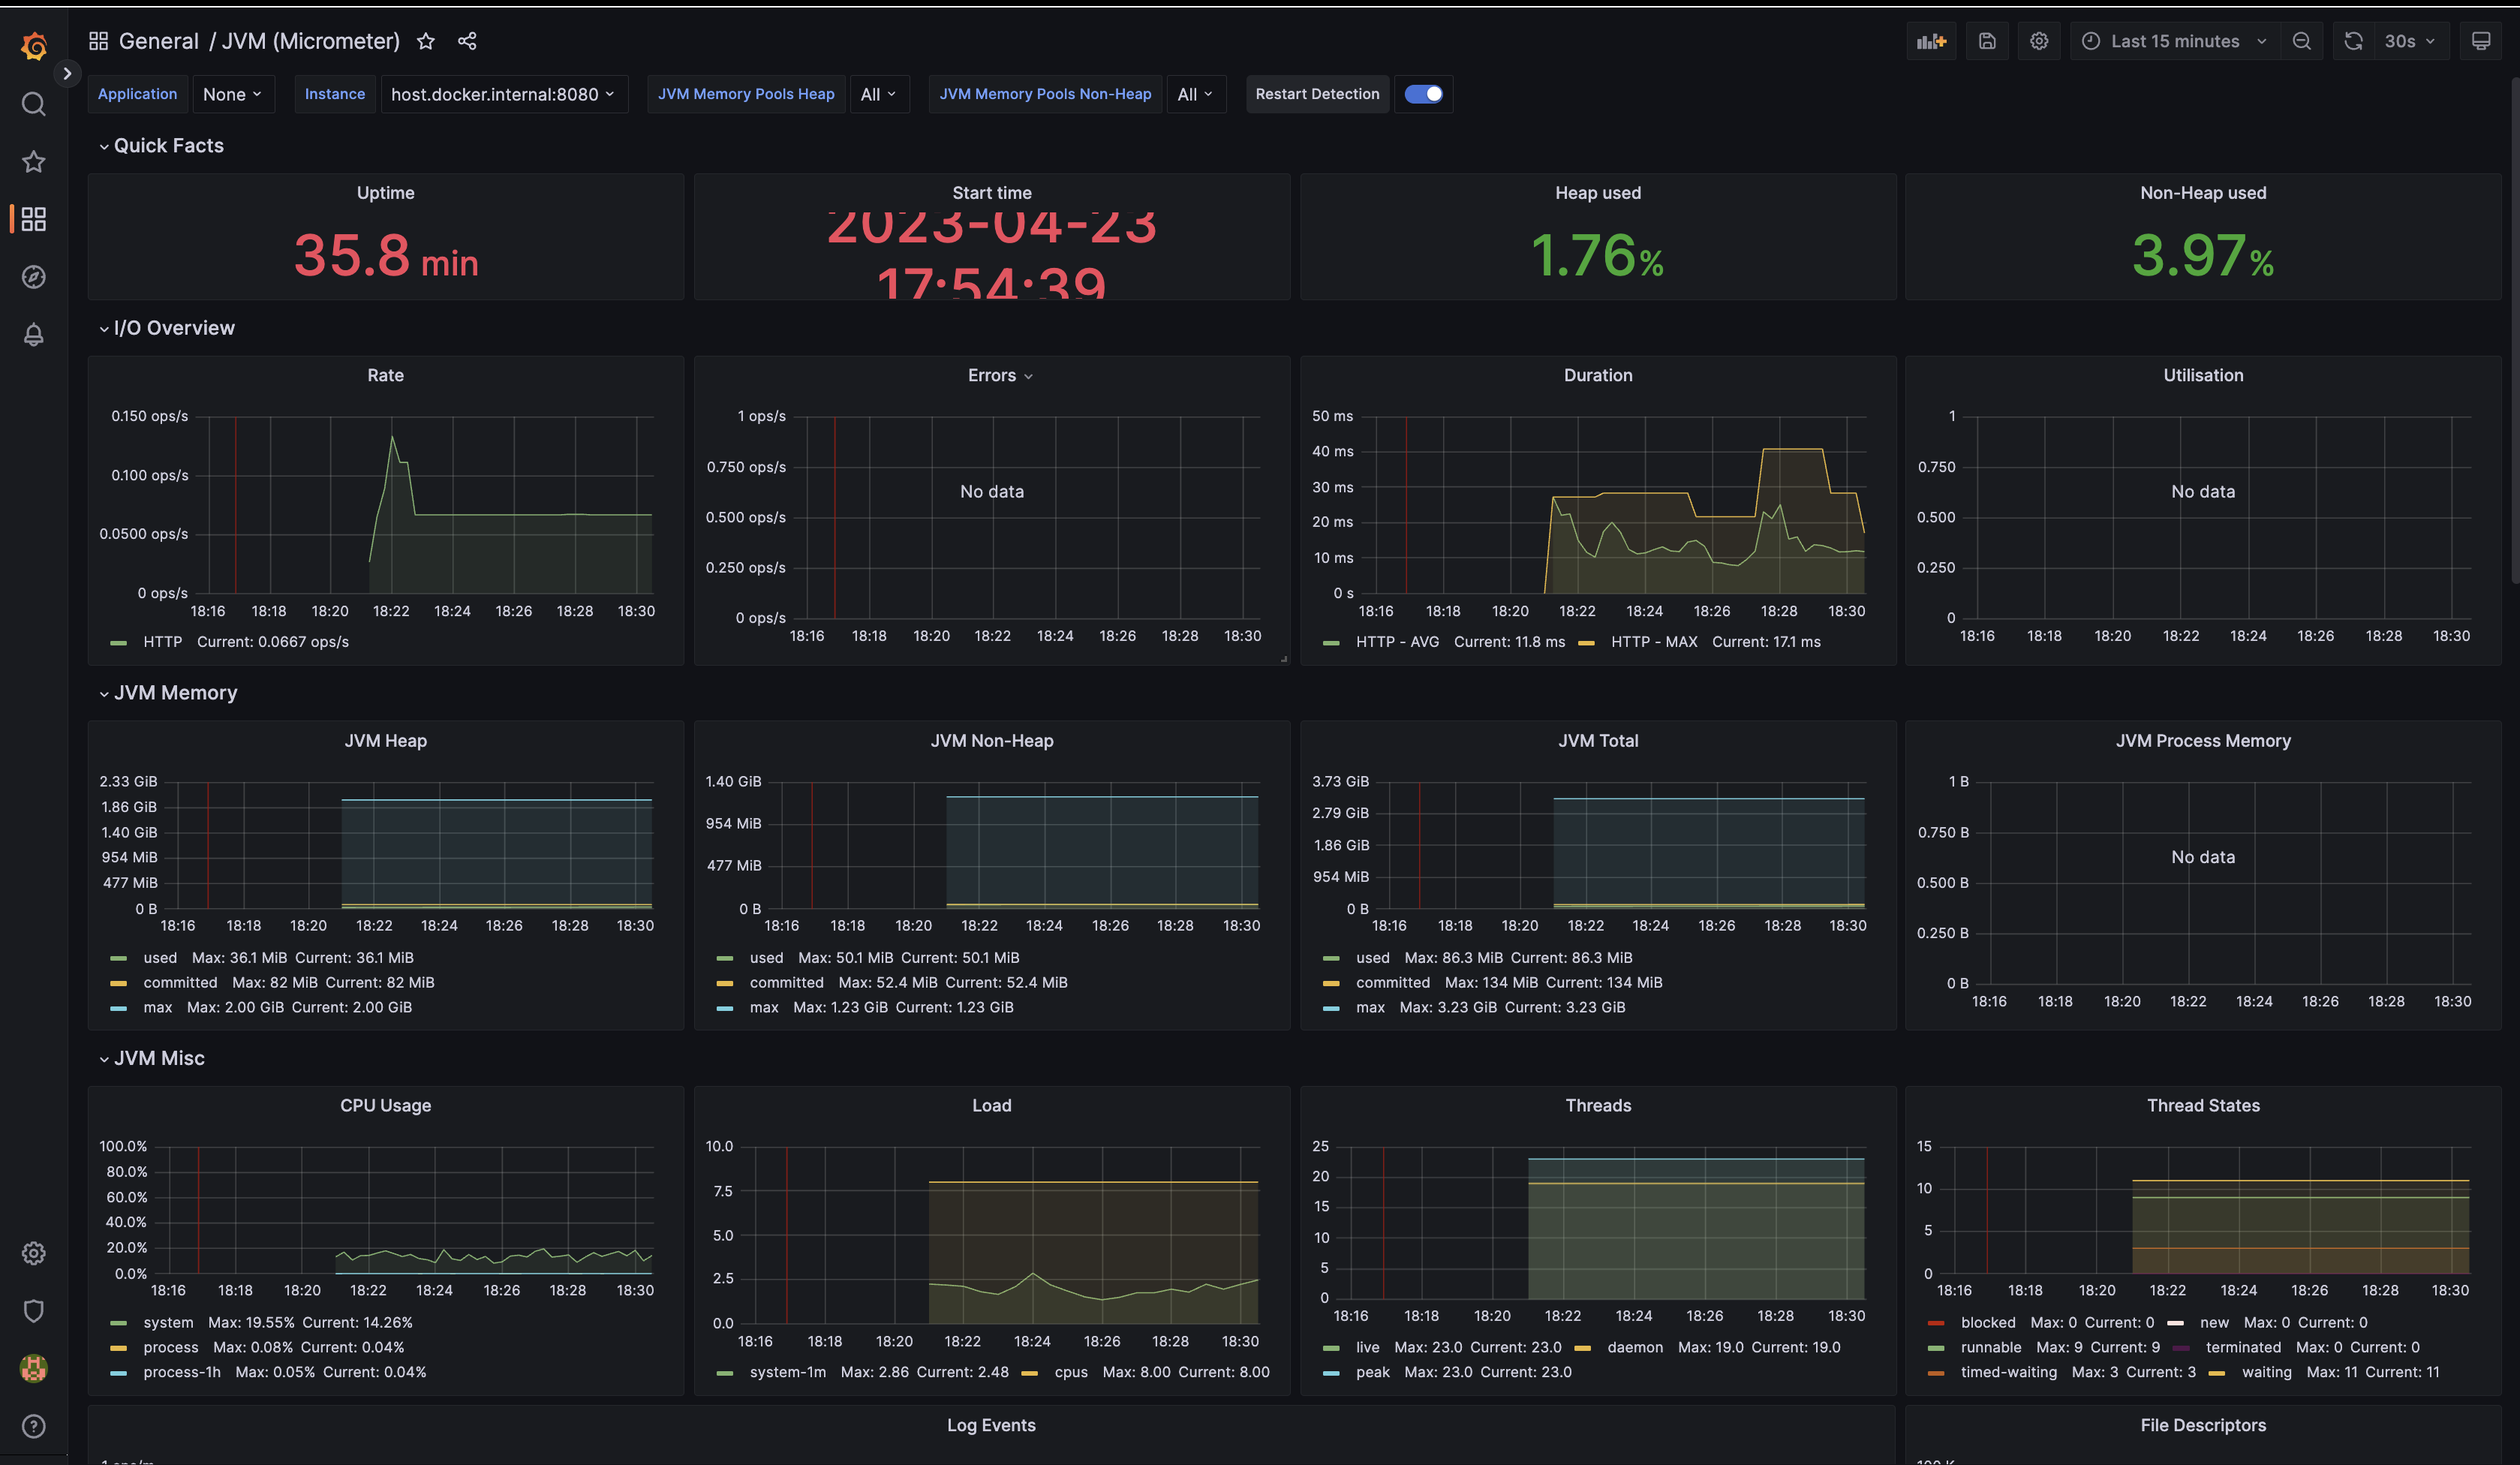Screen dimensions: 2520x1465
Task: Open the Last 15 minutes time picker
Action: (2174, 41)
